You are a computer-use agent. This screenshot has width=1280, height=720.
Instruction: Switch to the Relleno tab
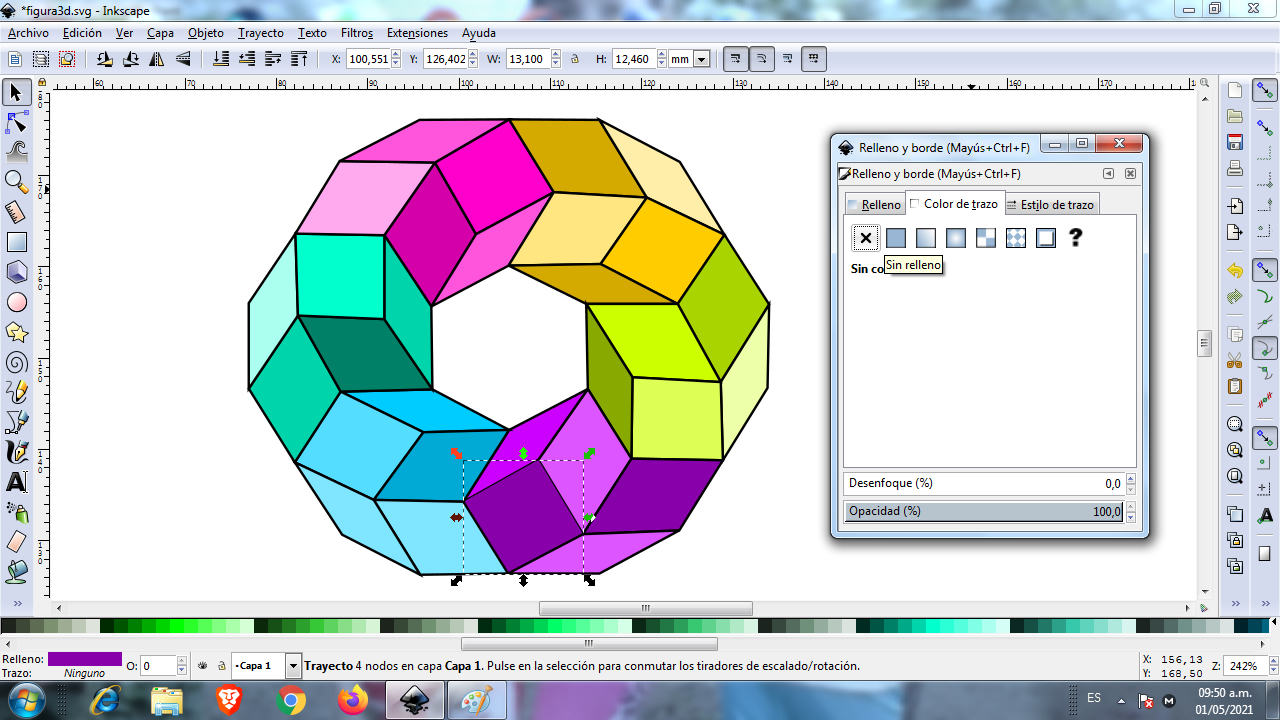(874, 205)
